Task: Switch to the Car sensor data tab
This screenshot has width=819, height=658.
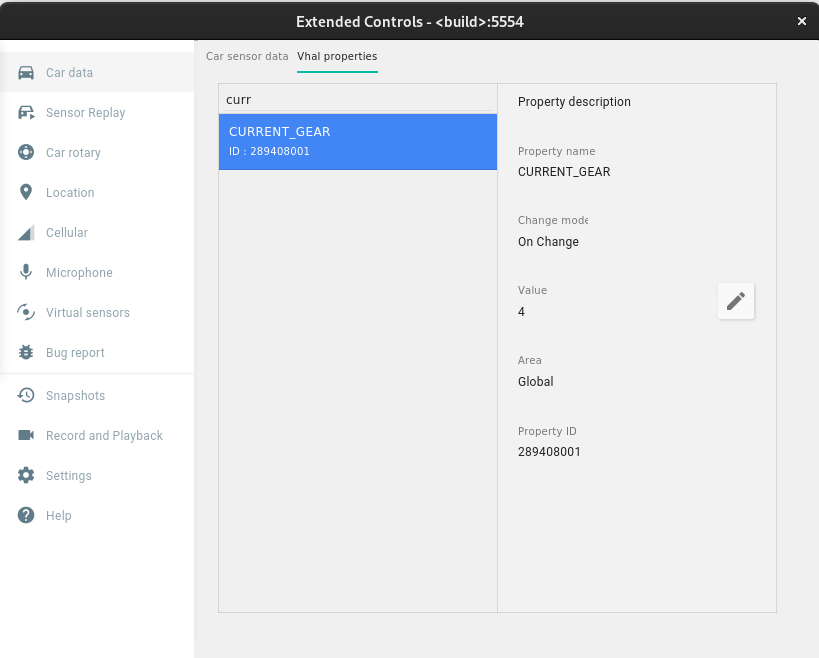Action: coord(247,56)
